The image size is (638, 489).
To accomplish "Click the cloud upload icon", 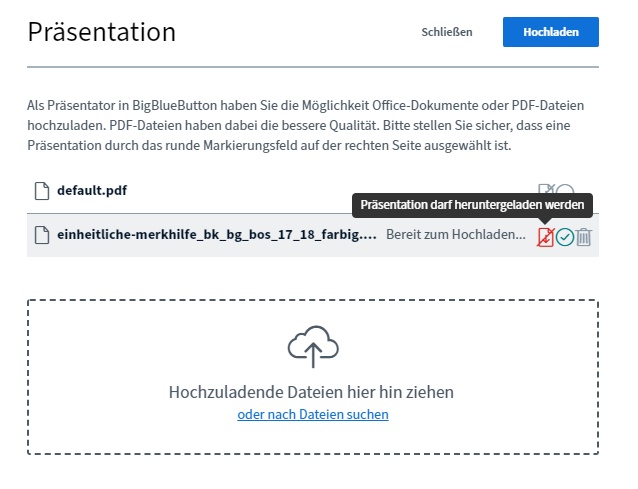I will [313, 347].
